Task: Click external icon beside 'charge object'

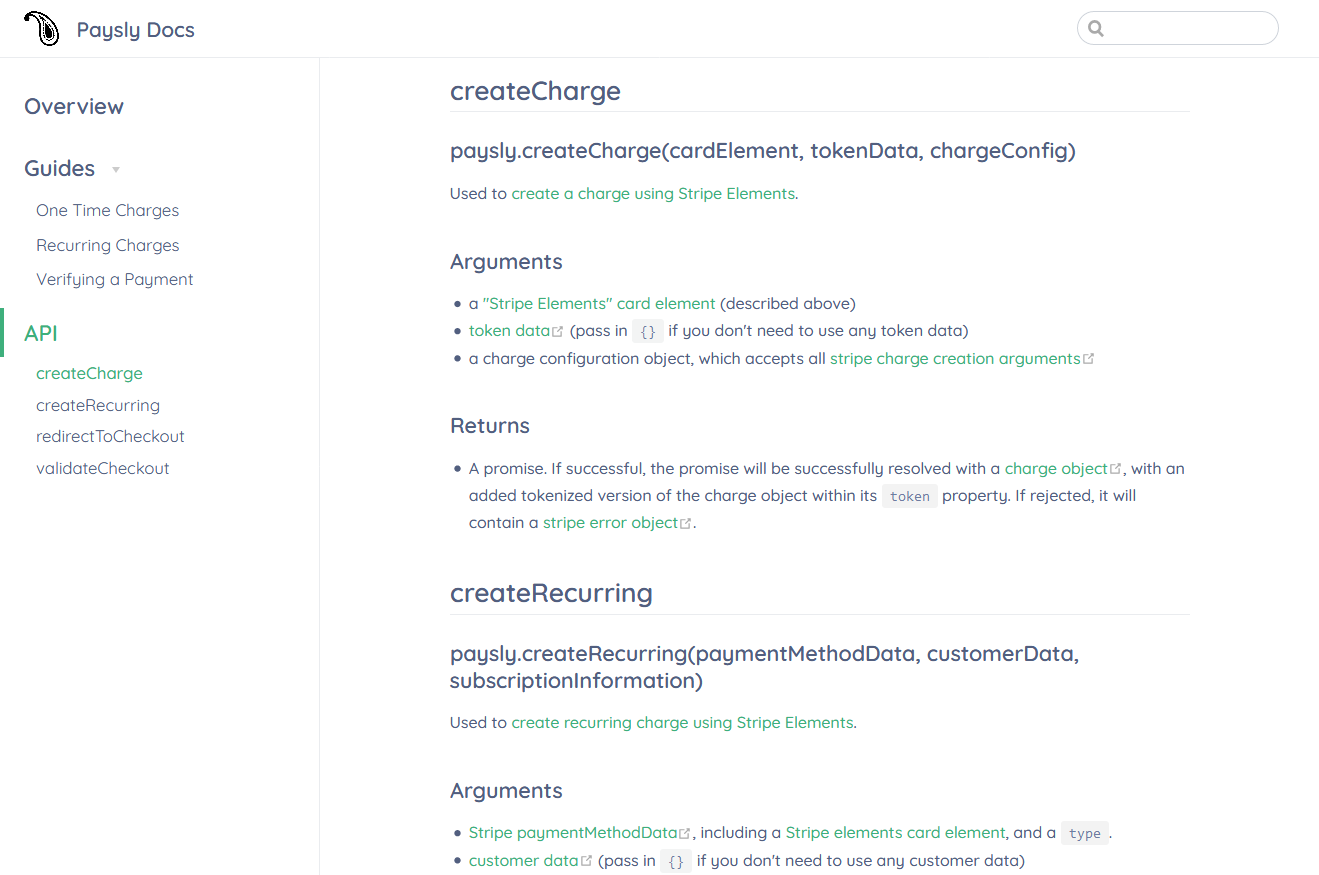Action: coord(1116,469)
